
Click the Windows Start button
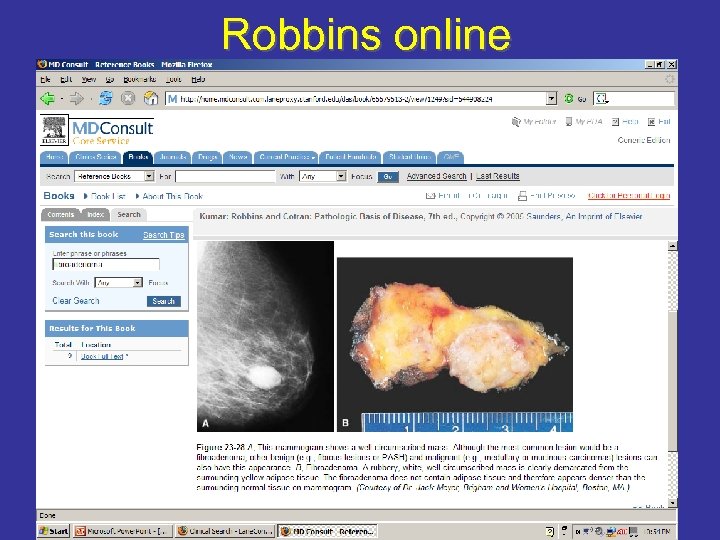54,531
